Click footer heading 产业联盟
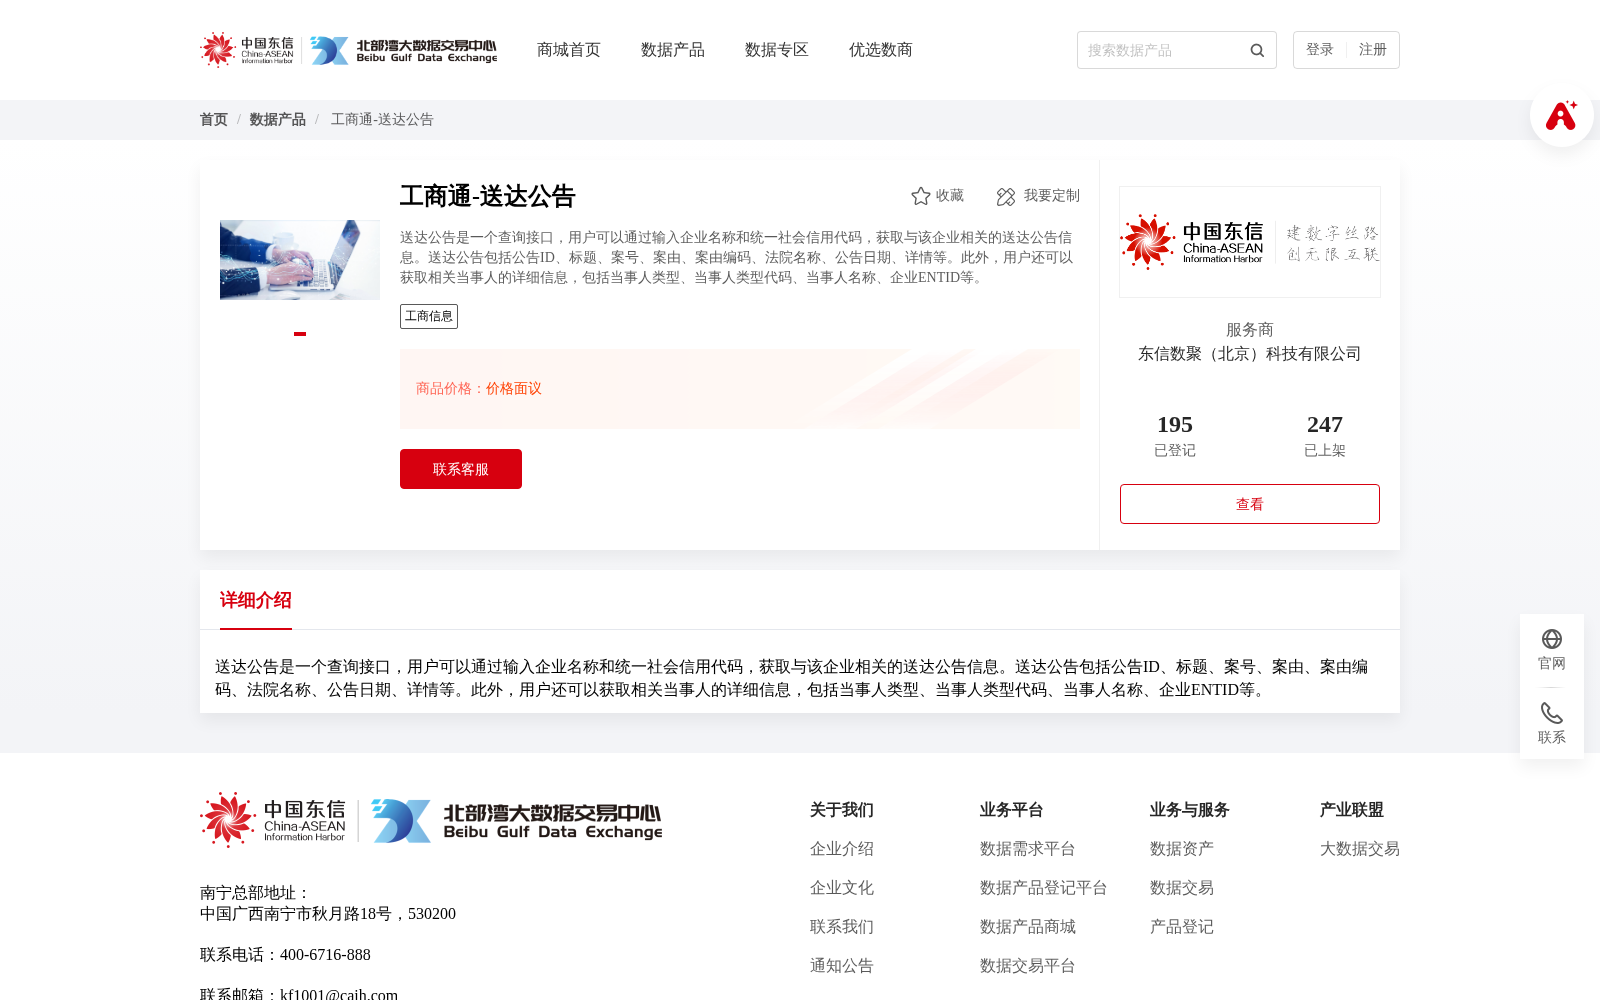Viewport: 1600px width, 1000px height. [x=1352, y=810]
